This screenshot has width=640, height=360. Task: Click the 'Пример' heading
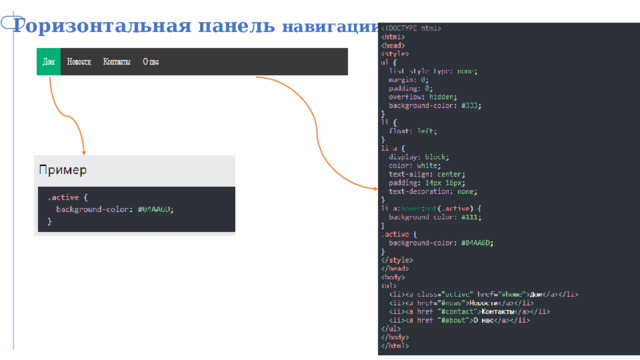tap(62, 170)
